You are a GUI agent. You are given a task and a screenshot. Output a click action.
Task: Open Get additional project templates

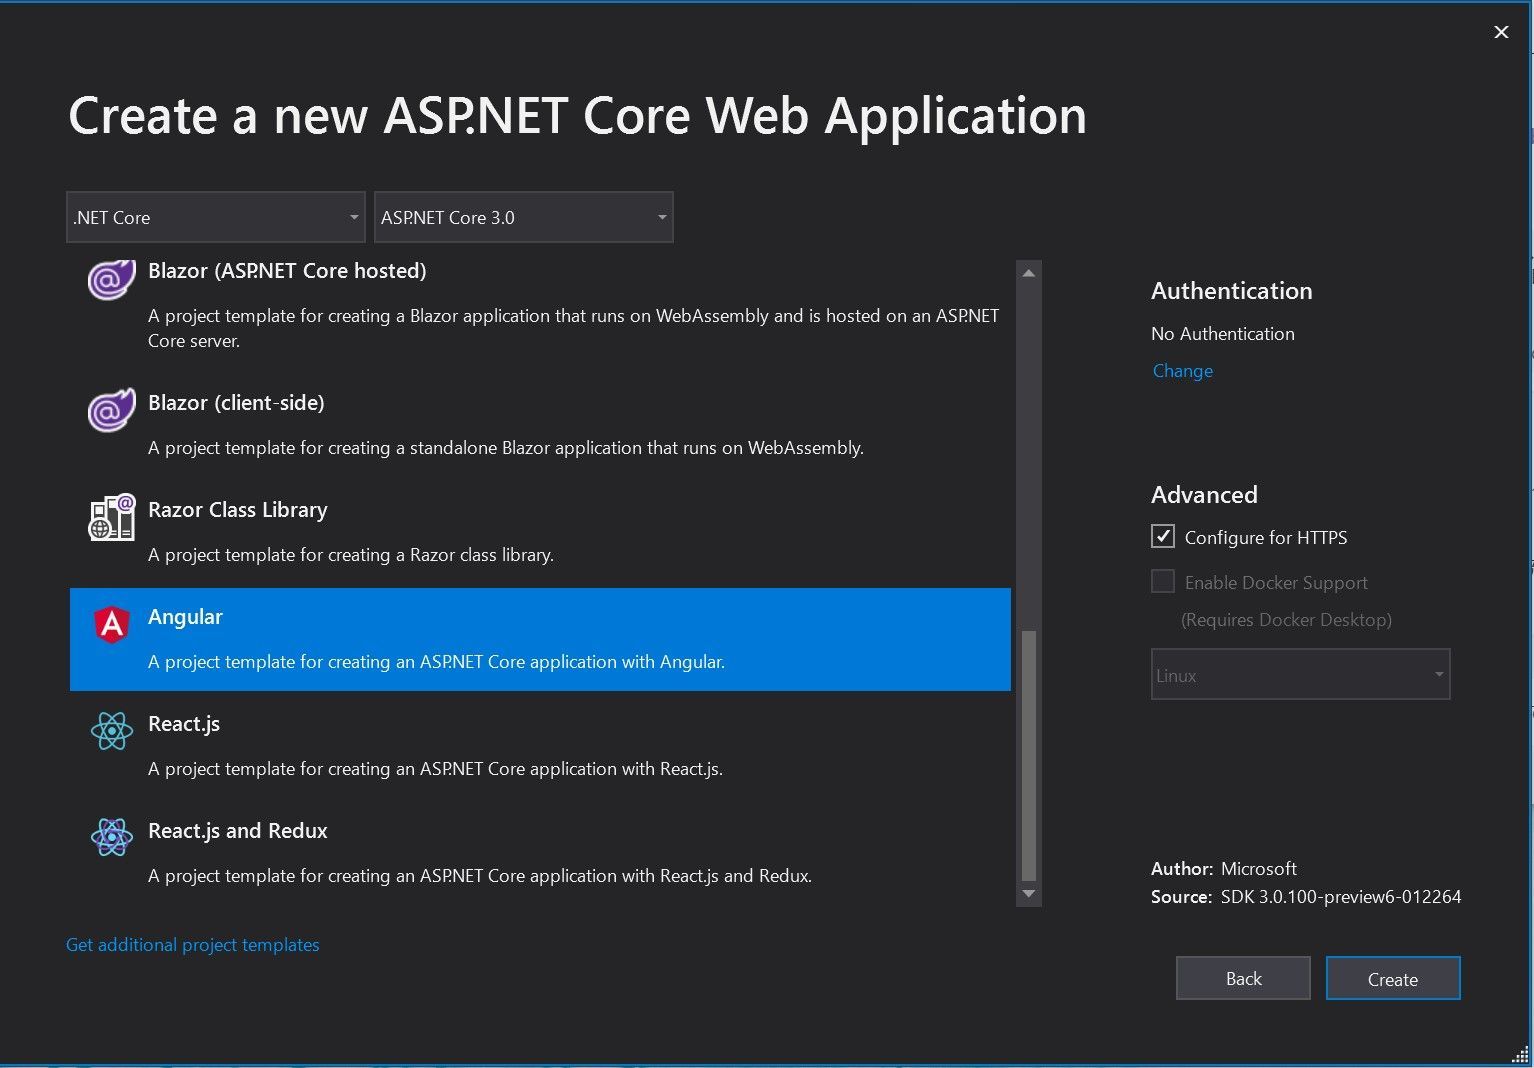point(192,944)
